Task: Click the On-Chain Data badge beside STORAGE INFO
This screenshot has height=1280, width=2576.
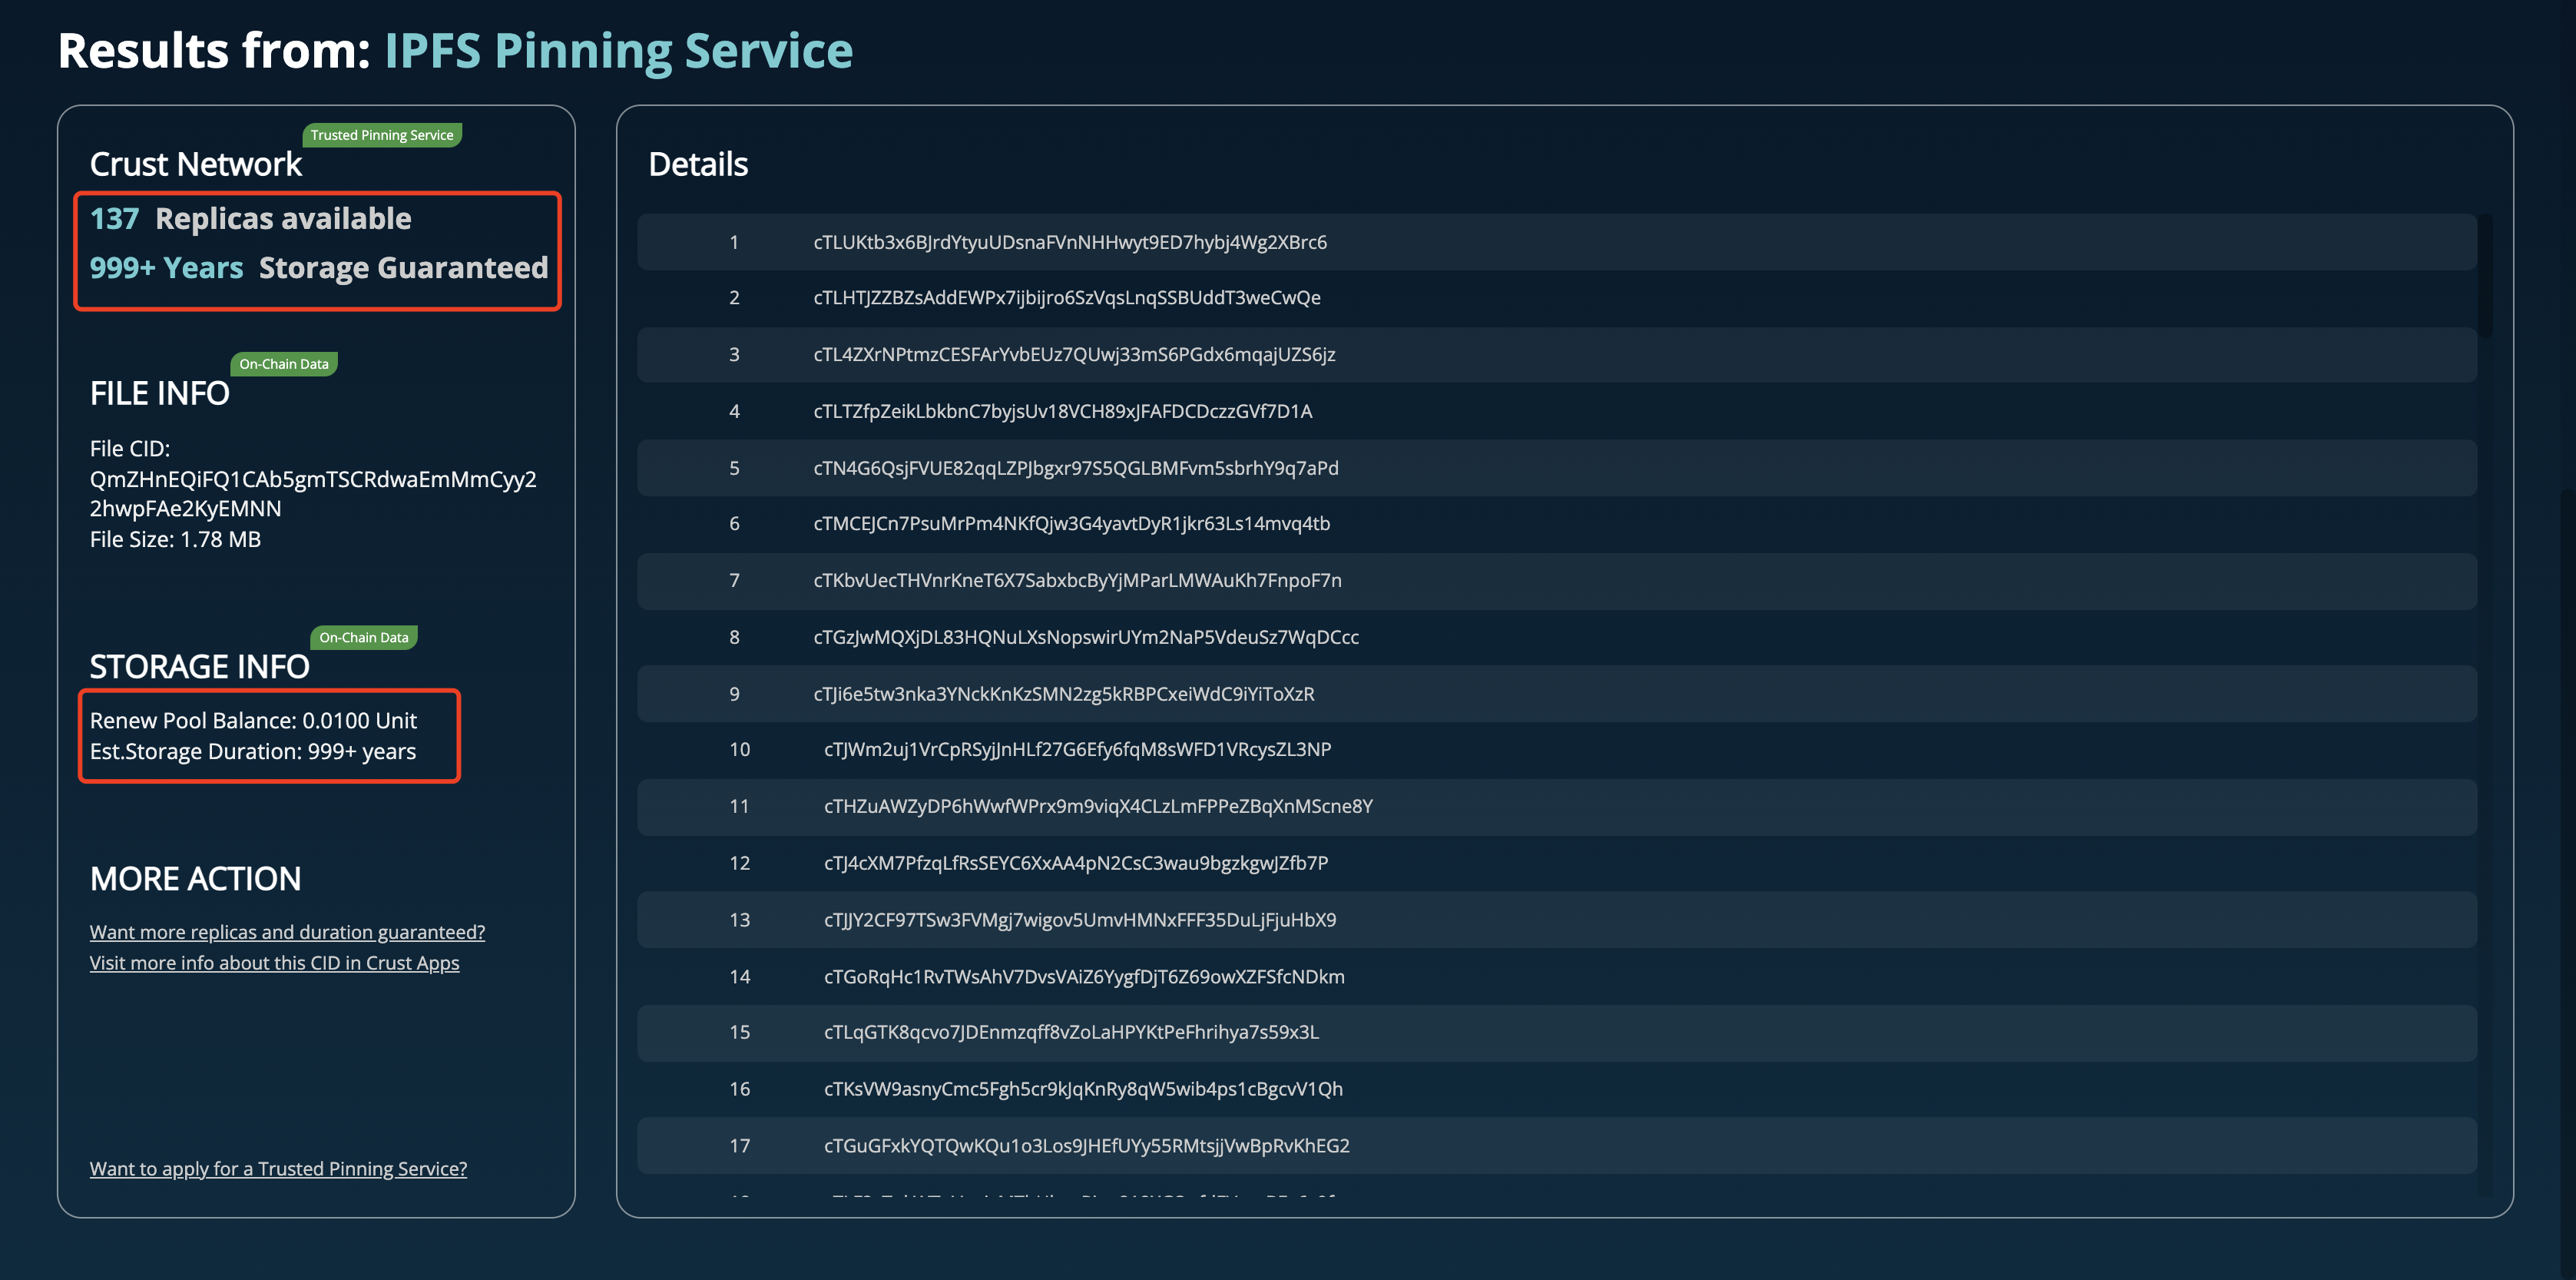Action: pos(364,637)
